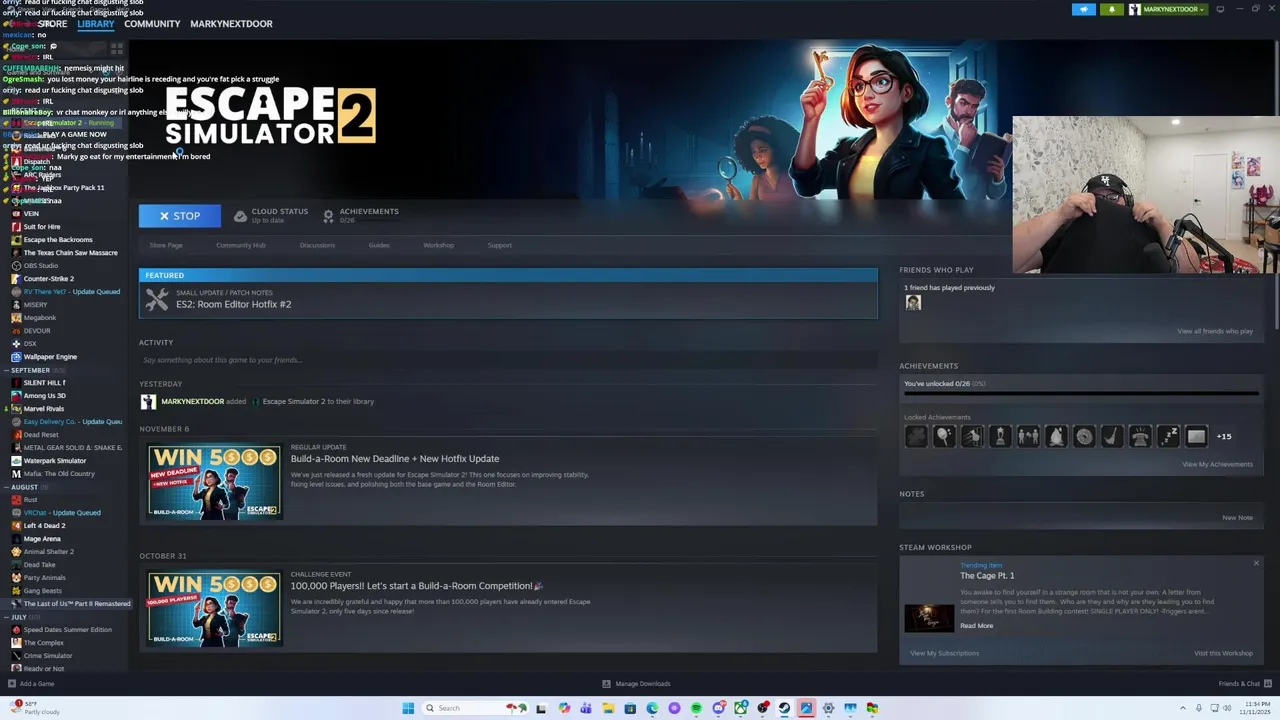
Task: Click the Steam announcements megaphone icon
Action: 1084,9
